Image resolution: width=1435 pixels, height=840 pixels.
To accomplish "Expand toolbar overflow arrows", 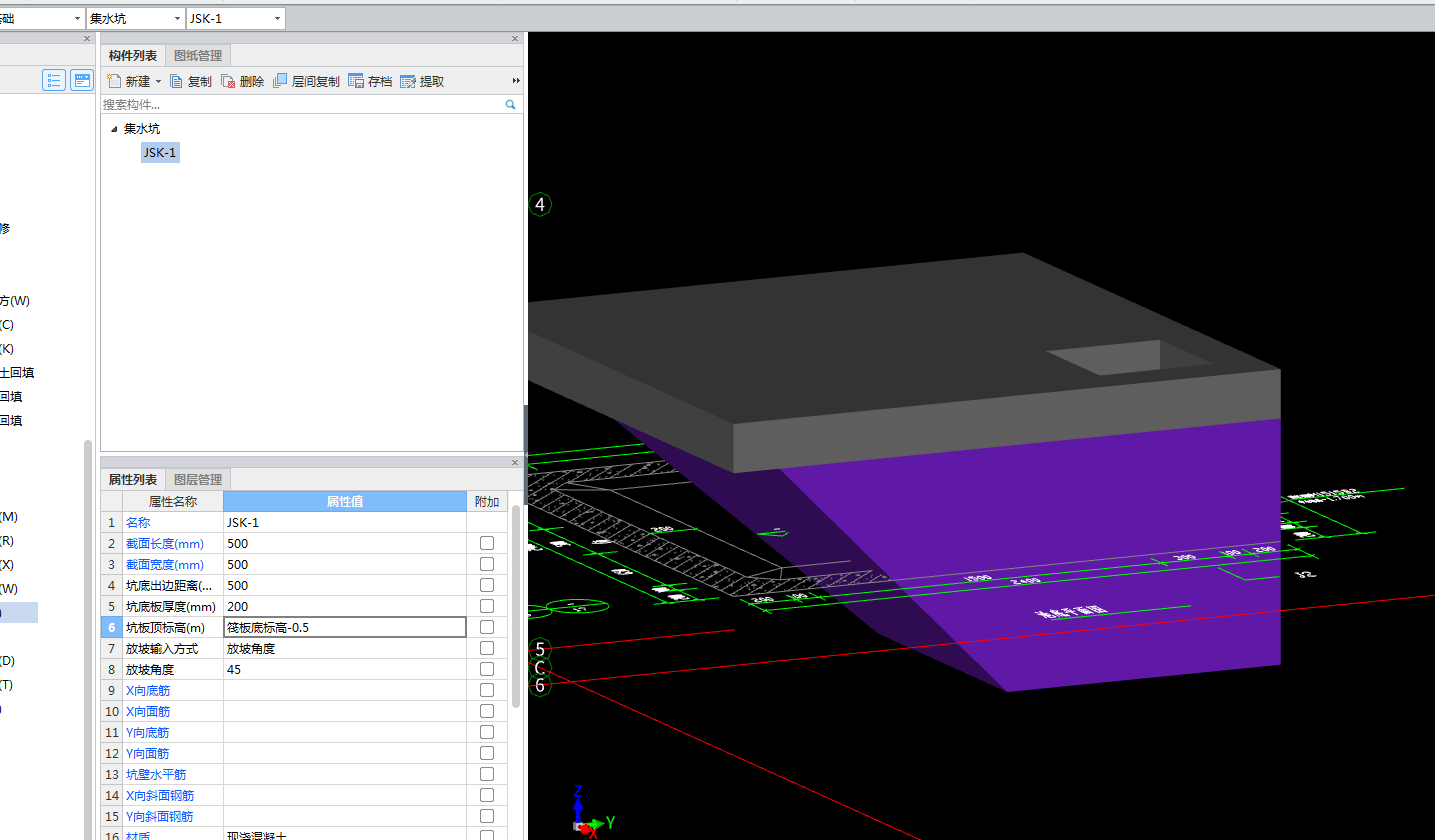I will coord(516,81).
